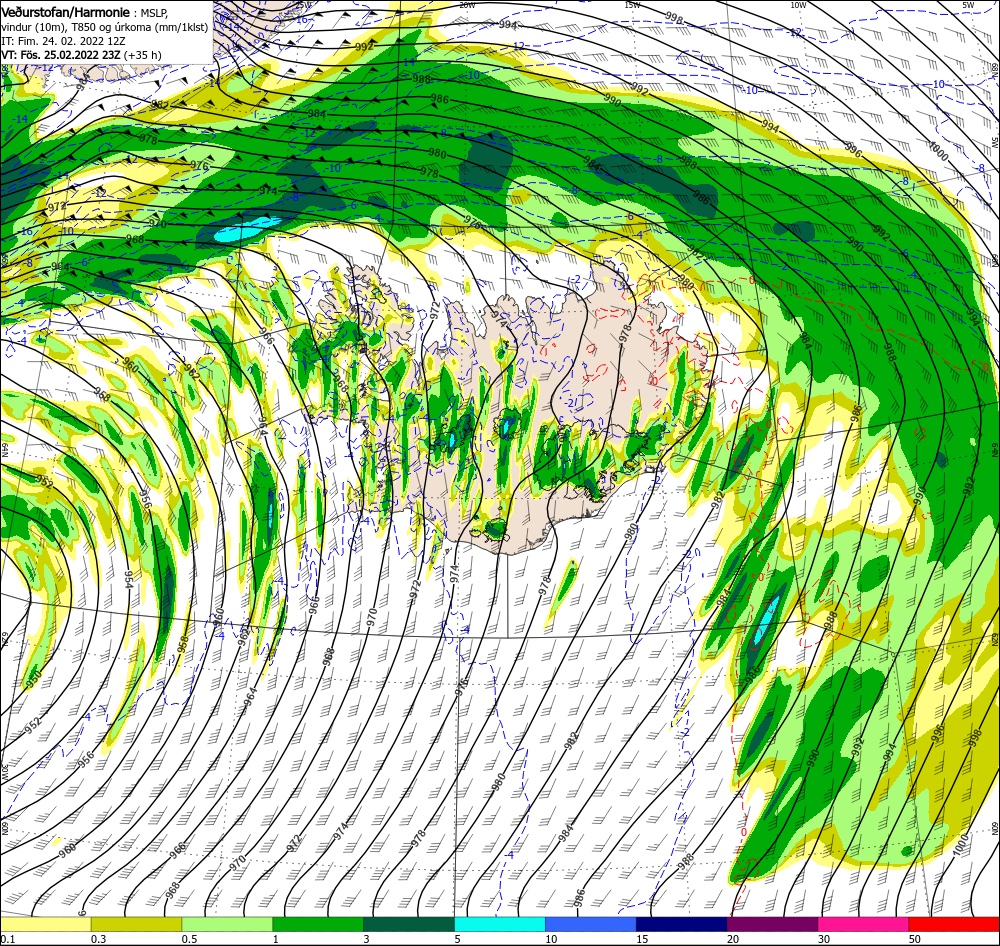Click the legend value '3'
1000x946 pixels.
click(366, 939)
